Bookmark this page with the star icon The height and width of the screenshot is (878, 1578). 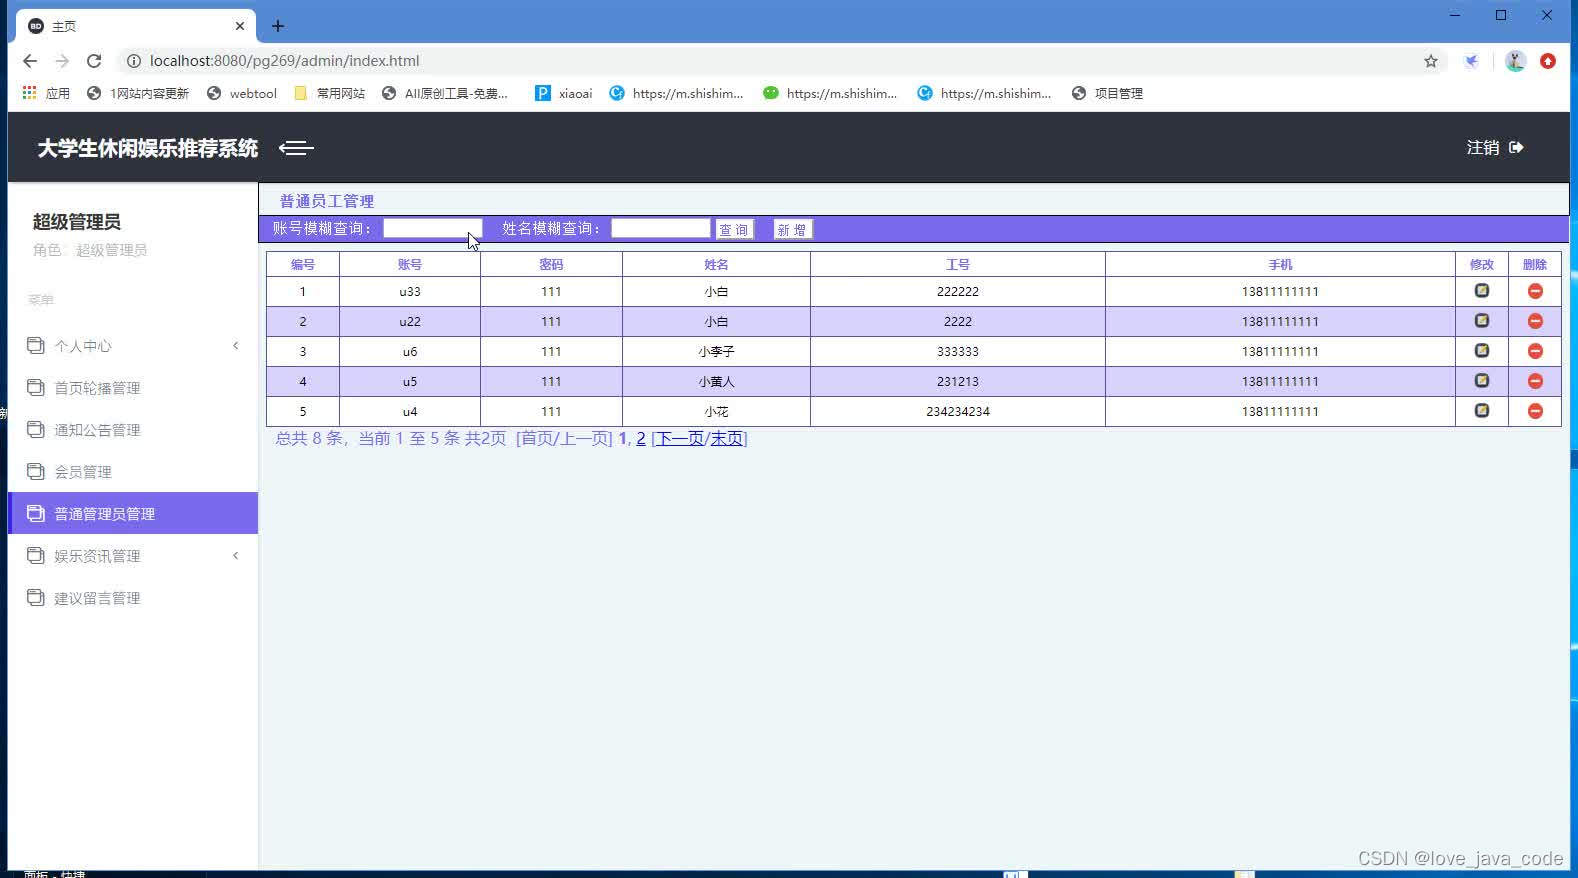pos(1431,61)
